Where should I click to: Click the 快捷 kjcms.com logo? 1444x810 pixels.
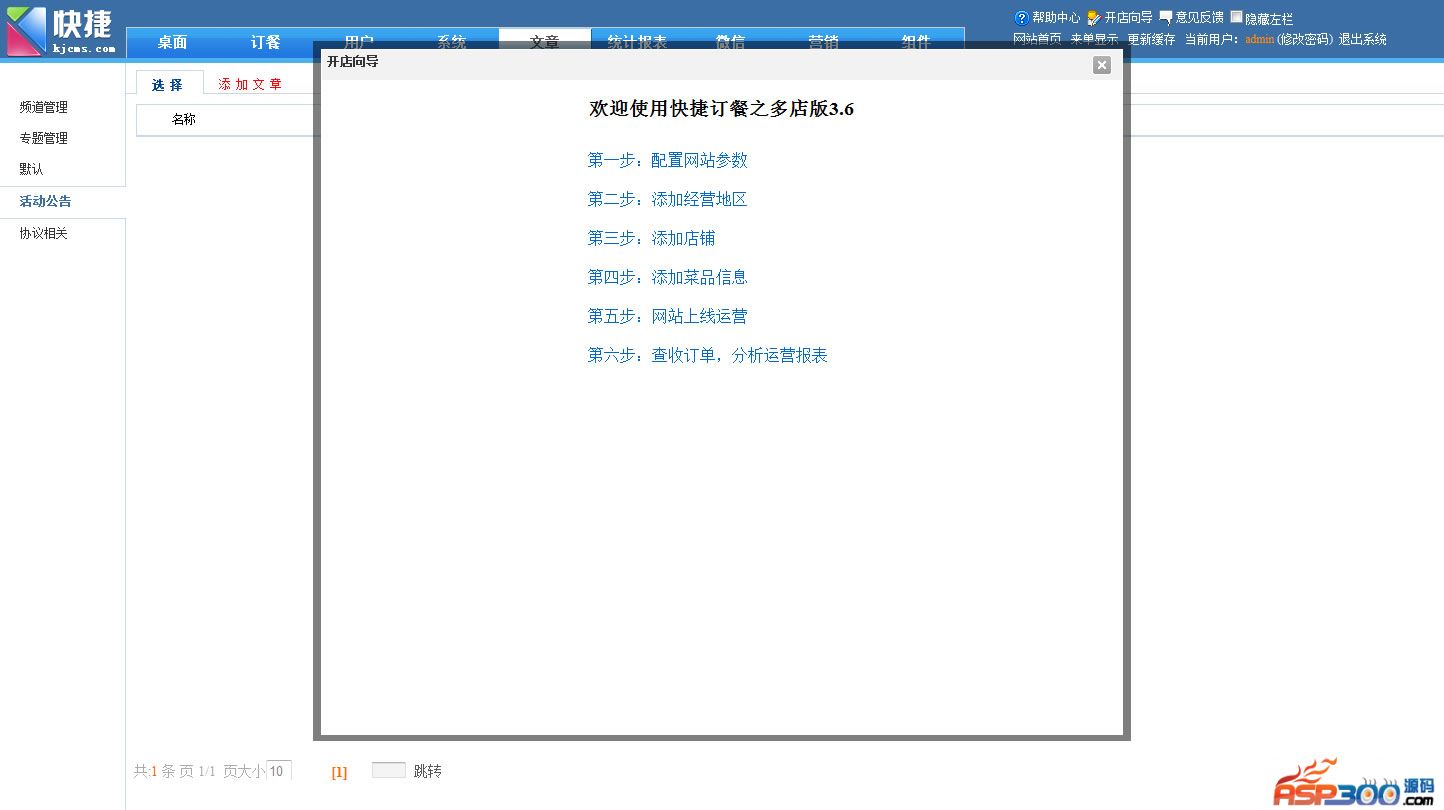pyautogui.click(x=61, y=31)
